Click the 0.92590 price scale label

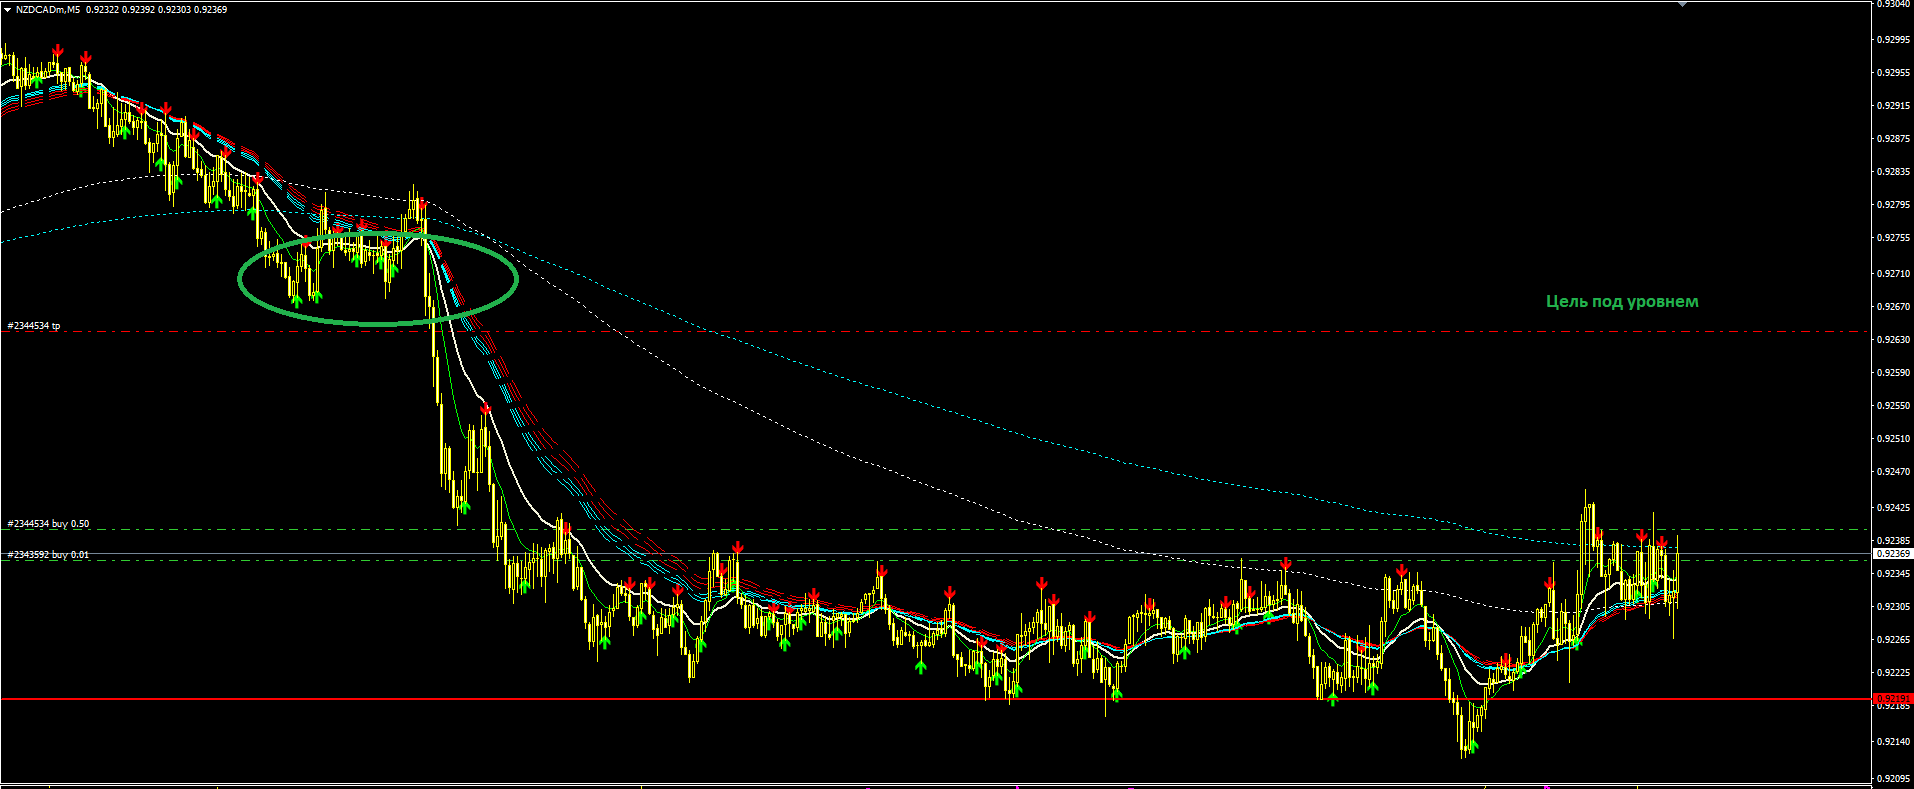pyautogui.click(x=1892, y=373)
